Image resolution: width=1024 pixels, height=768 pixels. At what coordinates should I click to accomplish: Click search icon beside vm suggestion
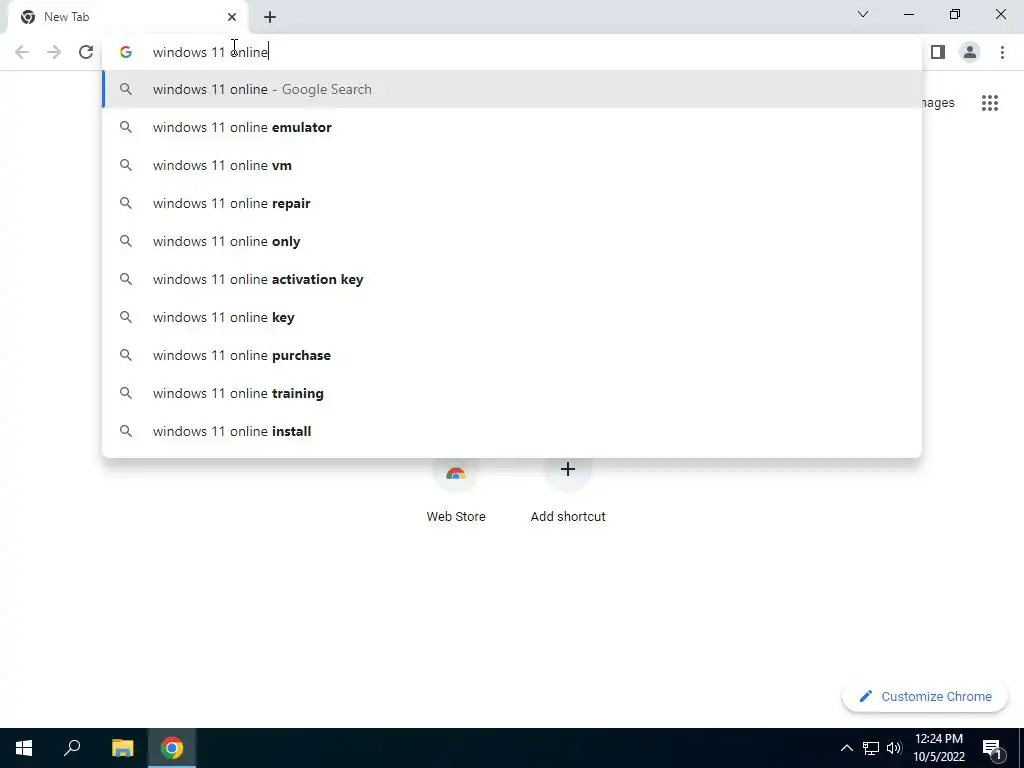pos(125,165)
